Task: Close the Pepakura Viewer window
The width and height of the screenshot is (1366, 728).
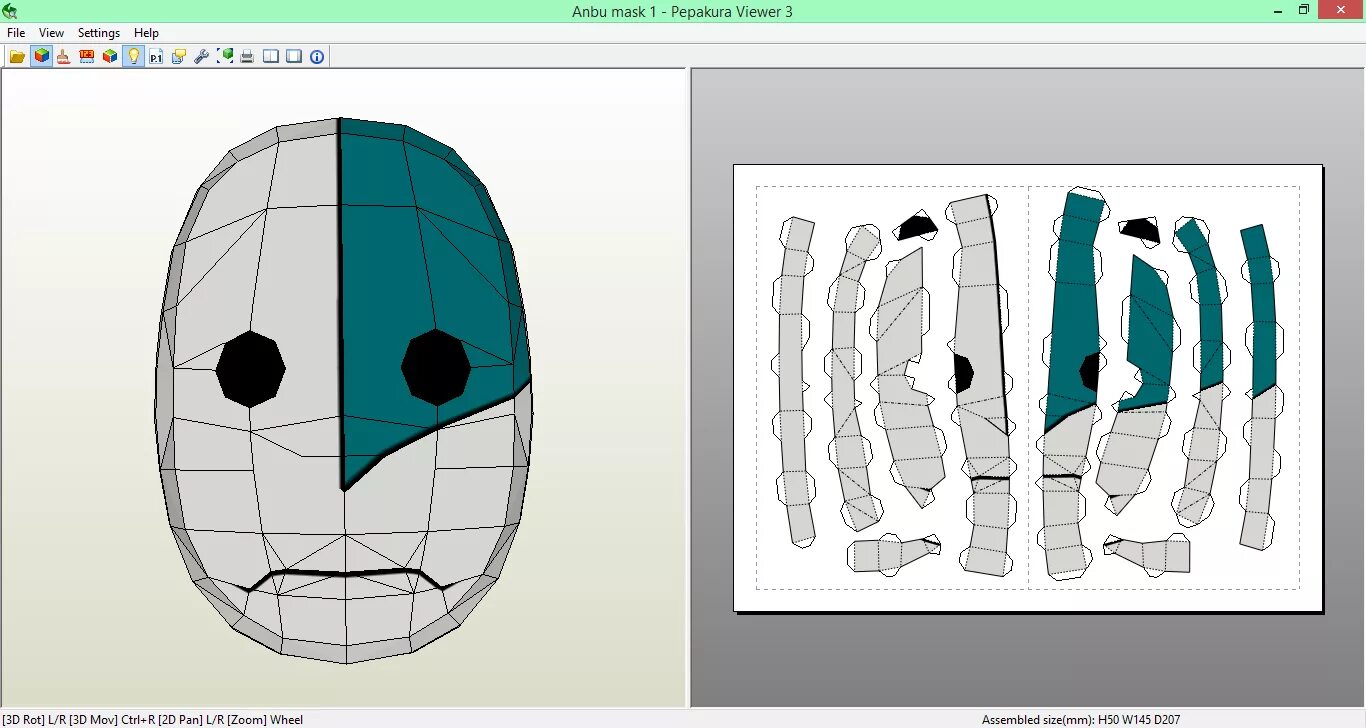Action: tap(1340, 10)
